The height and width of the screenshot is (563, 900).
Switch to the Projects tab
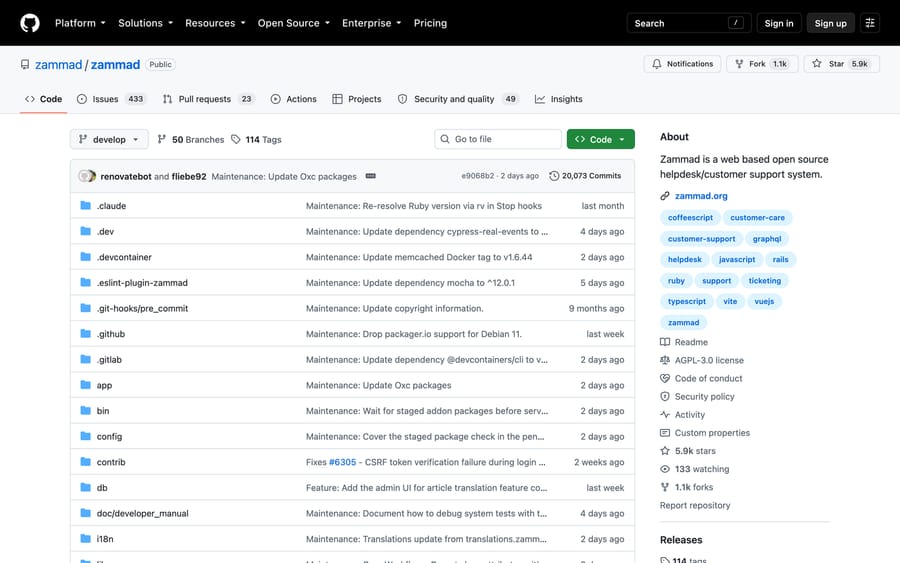356,99
